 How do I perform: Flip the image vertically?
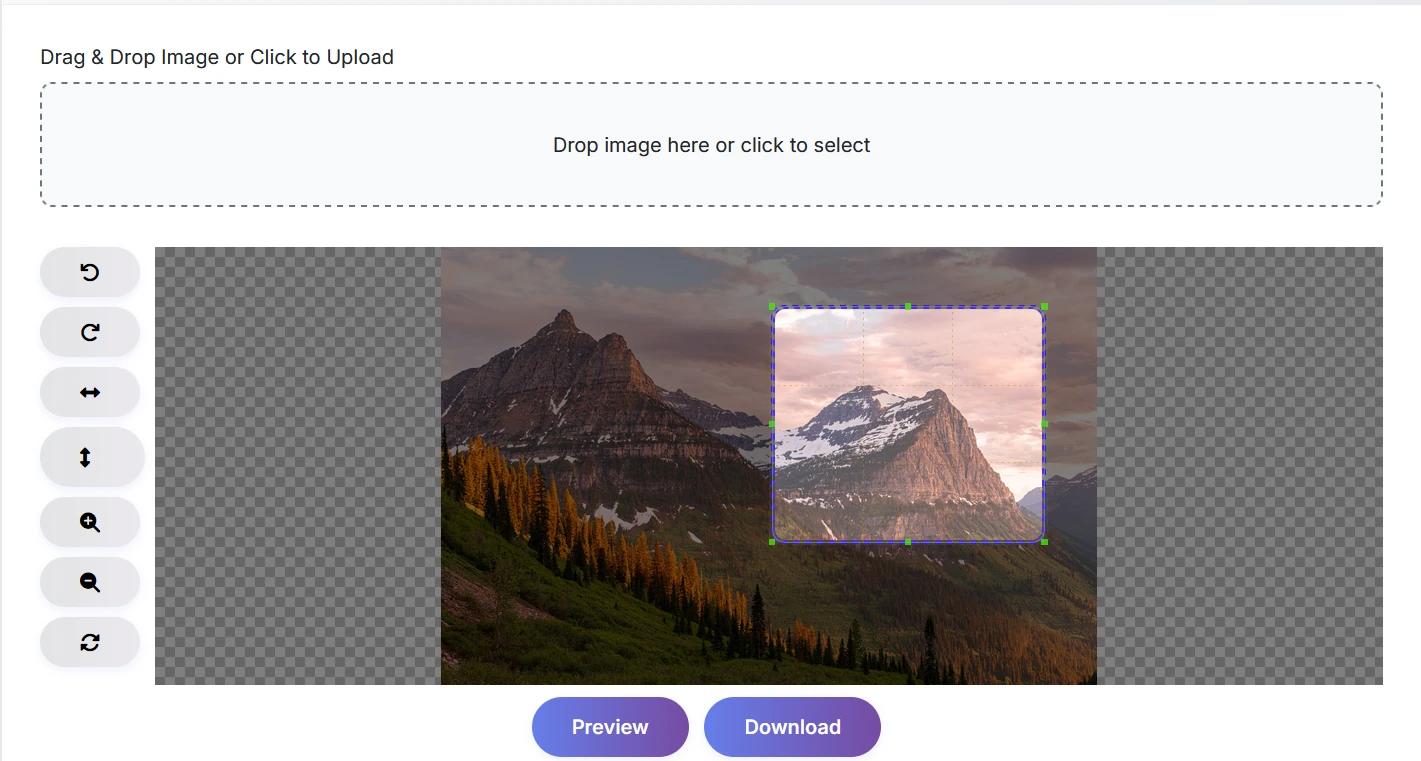point(91,456)
